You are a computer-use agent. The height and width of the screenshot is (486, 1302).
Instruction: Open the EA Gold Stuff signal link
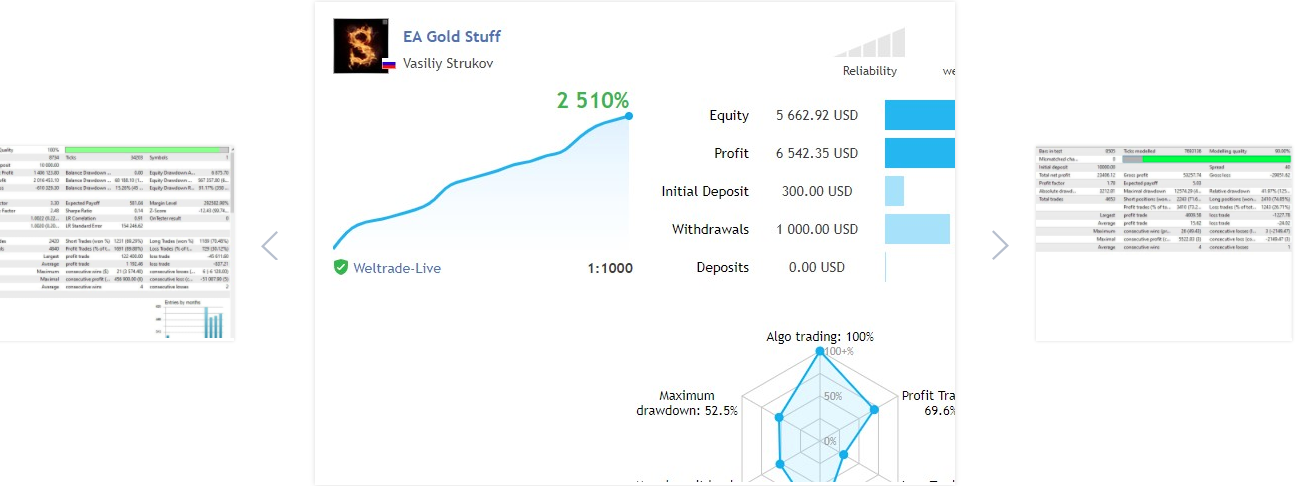pyautogui.click(x=452, y=37)
